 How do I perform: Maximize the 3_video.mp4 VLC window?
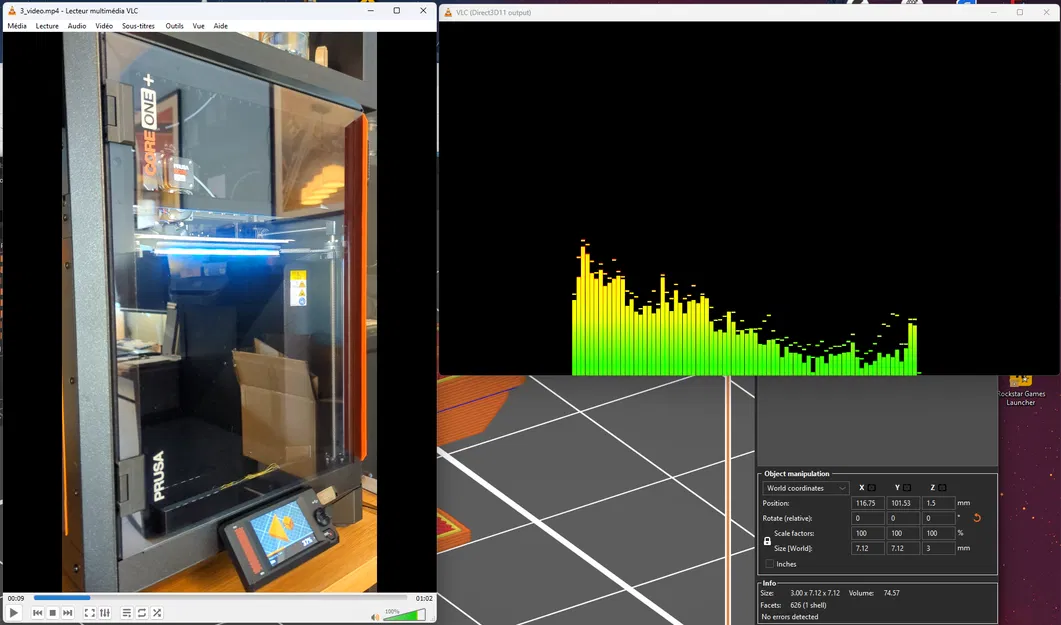tap(397, 10)
